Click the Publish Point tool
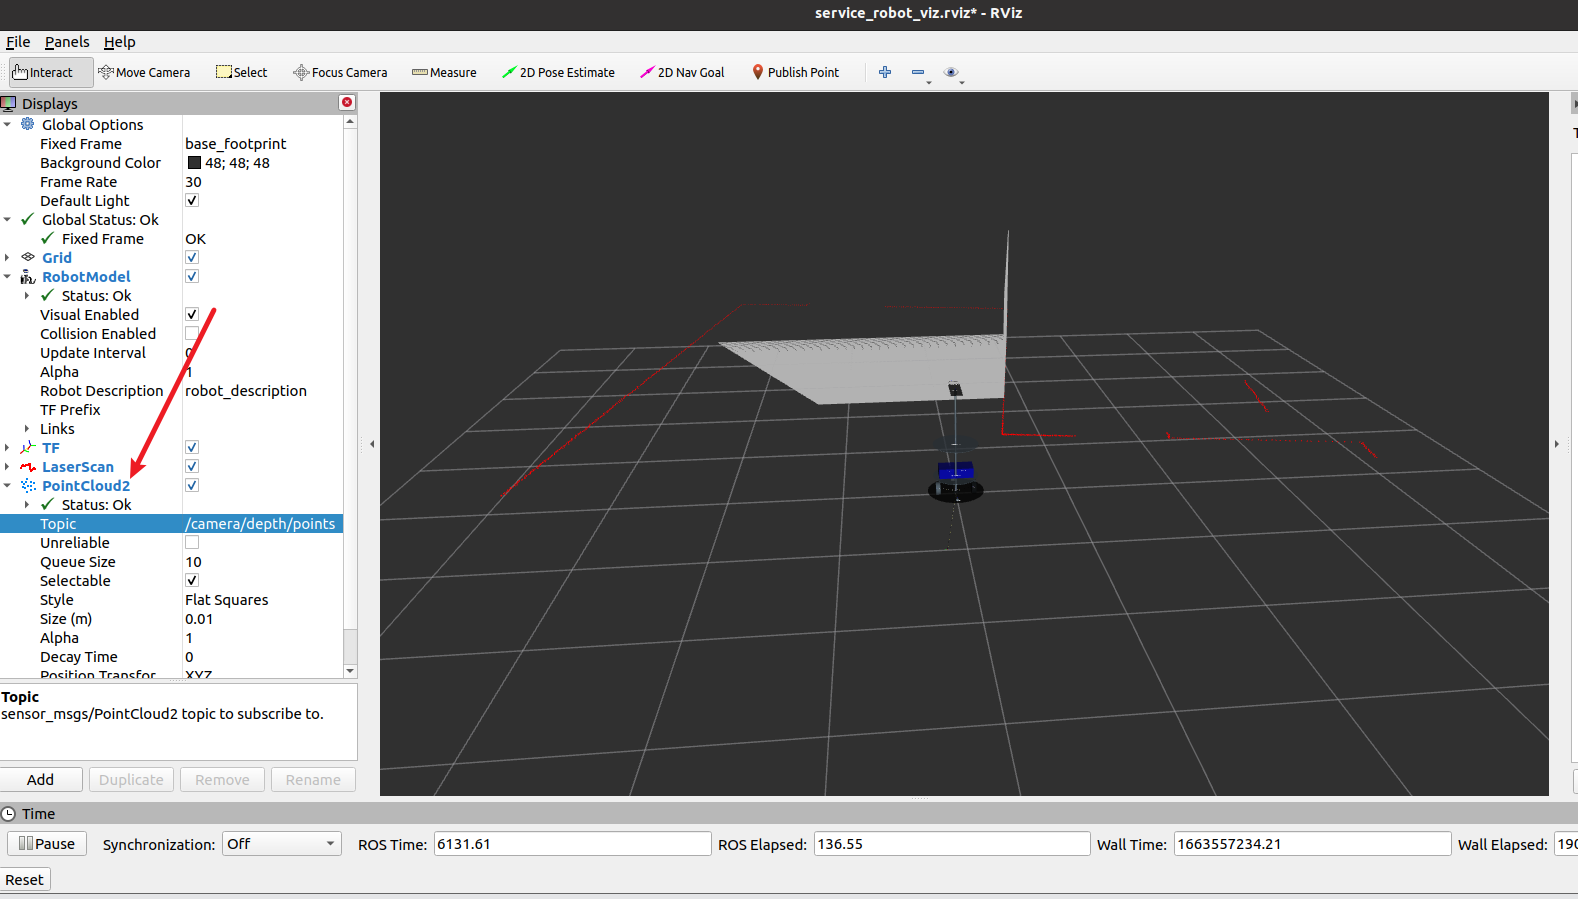Viewport: 1578px width, 899px height. tap(795, 72)
